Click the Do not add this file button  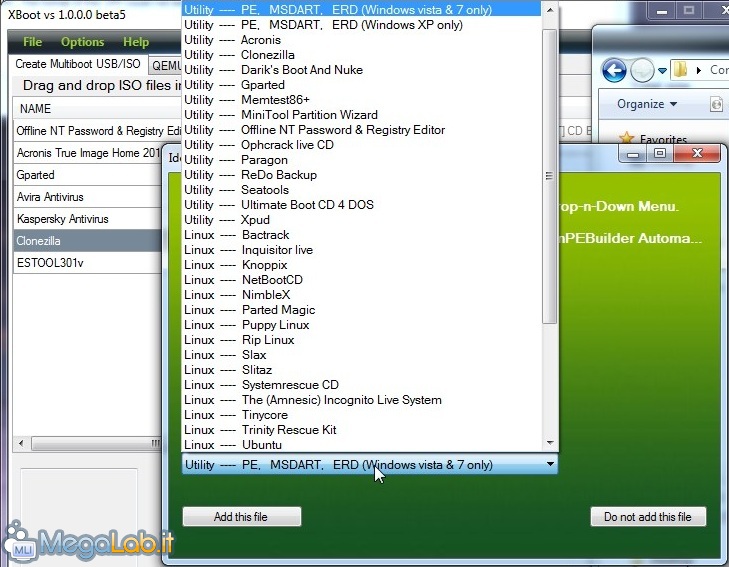click(x=648, y=517)
